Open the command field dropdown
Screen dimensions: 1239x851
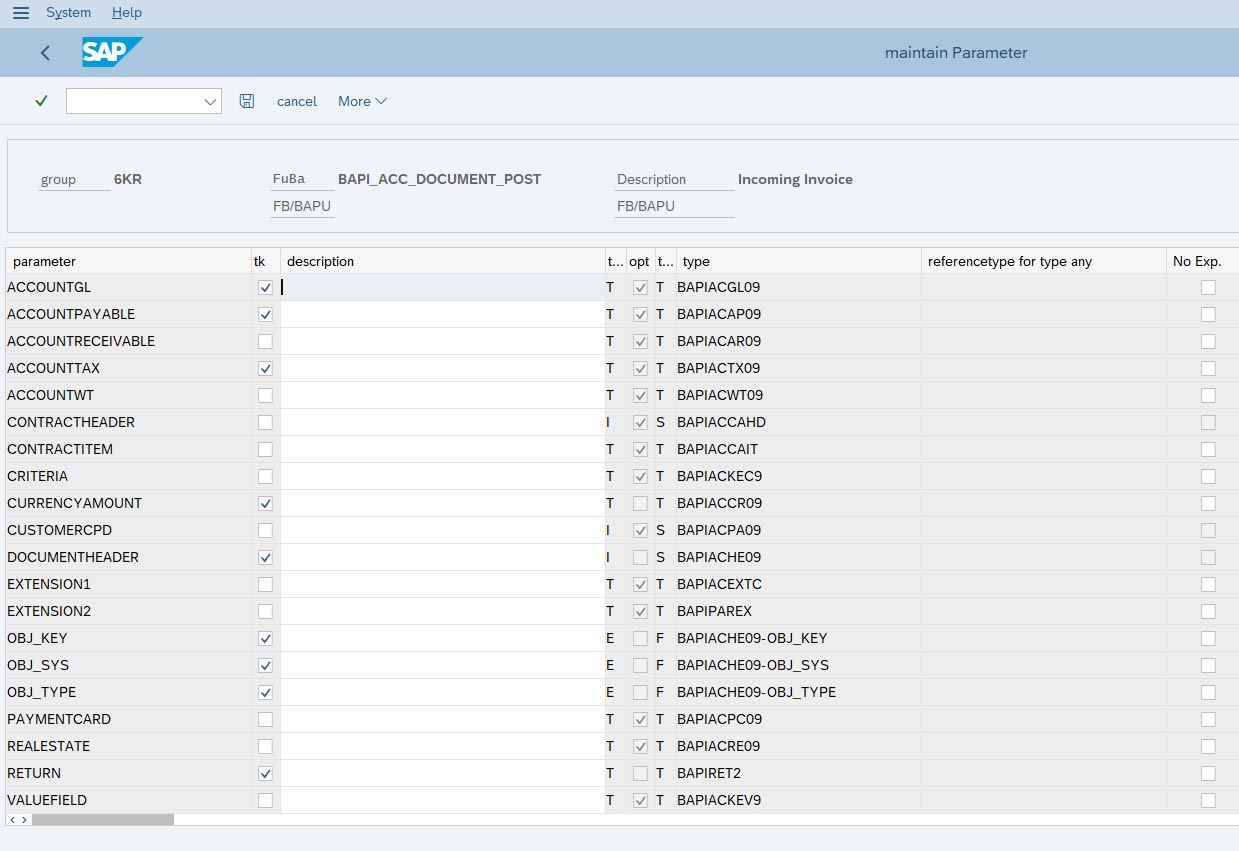tap(210, 101)
